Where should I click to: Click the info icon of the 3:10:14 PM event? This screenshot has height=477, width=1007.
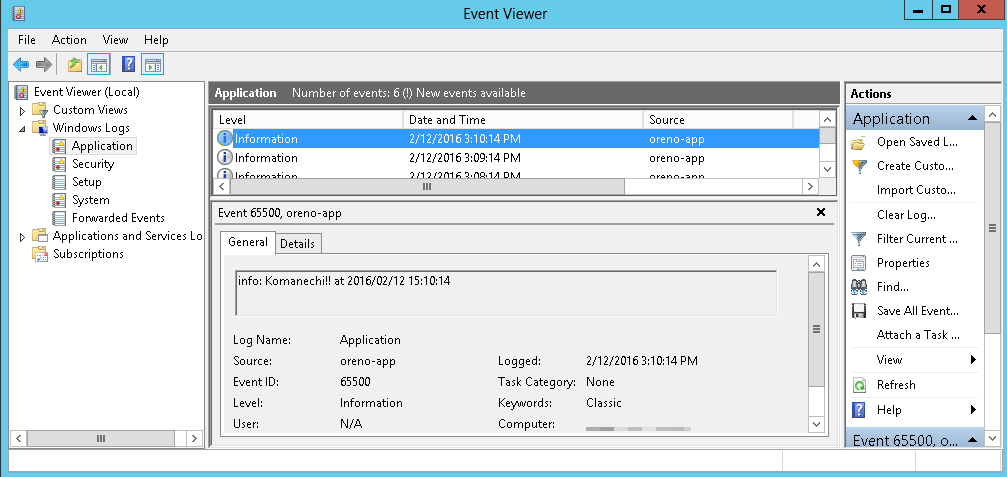[x=225, y=139]
